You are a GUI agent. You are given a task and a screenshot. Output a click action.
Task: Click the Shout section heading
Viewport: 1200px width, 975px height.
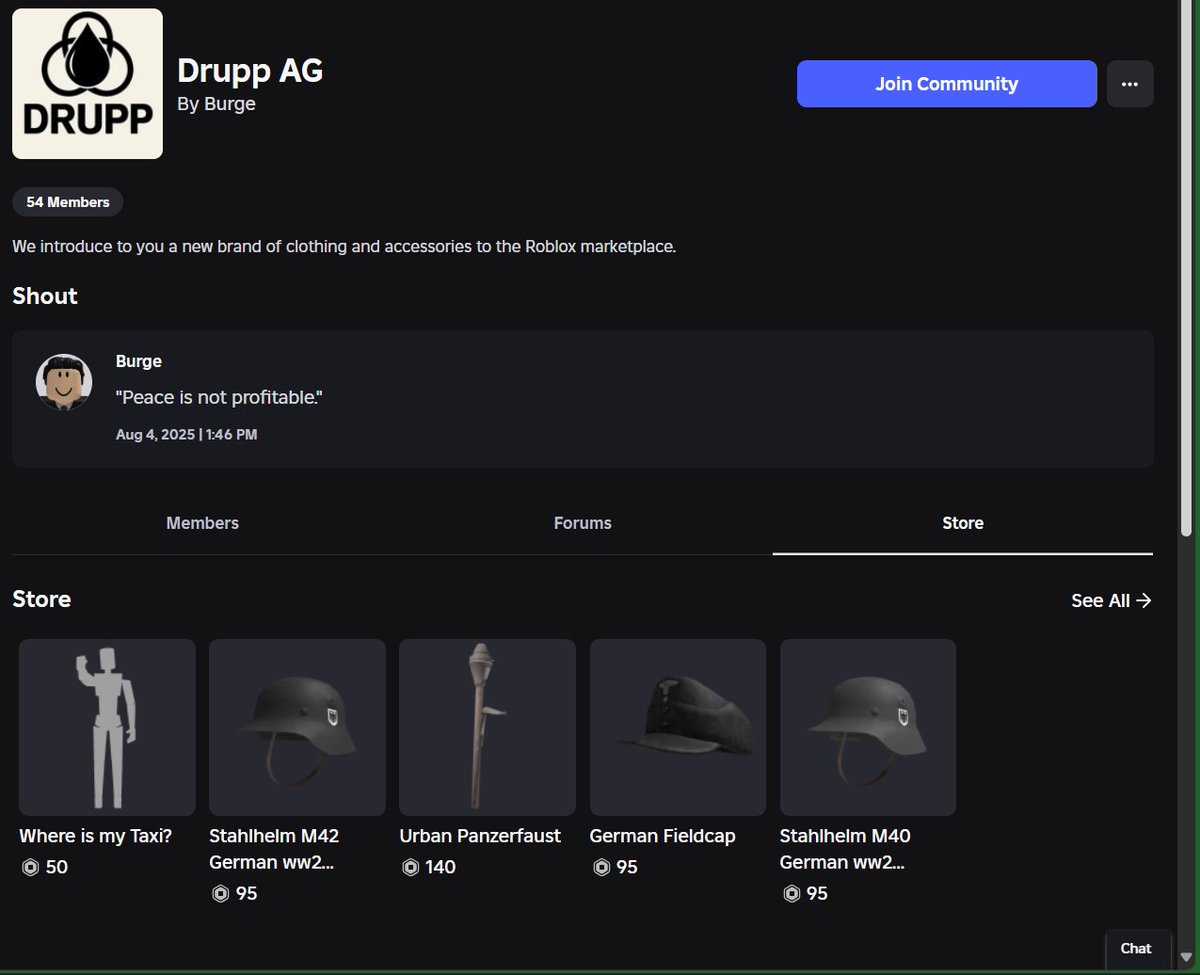click(x=45, y=296)
